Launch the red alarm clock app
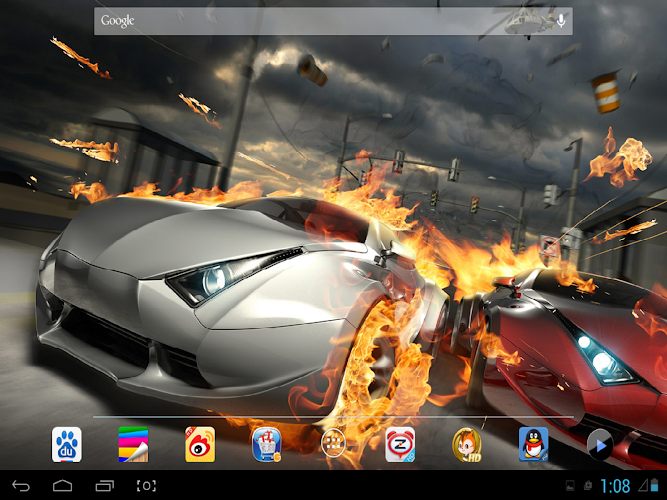 [400, 445]
